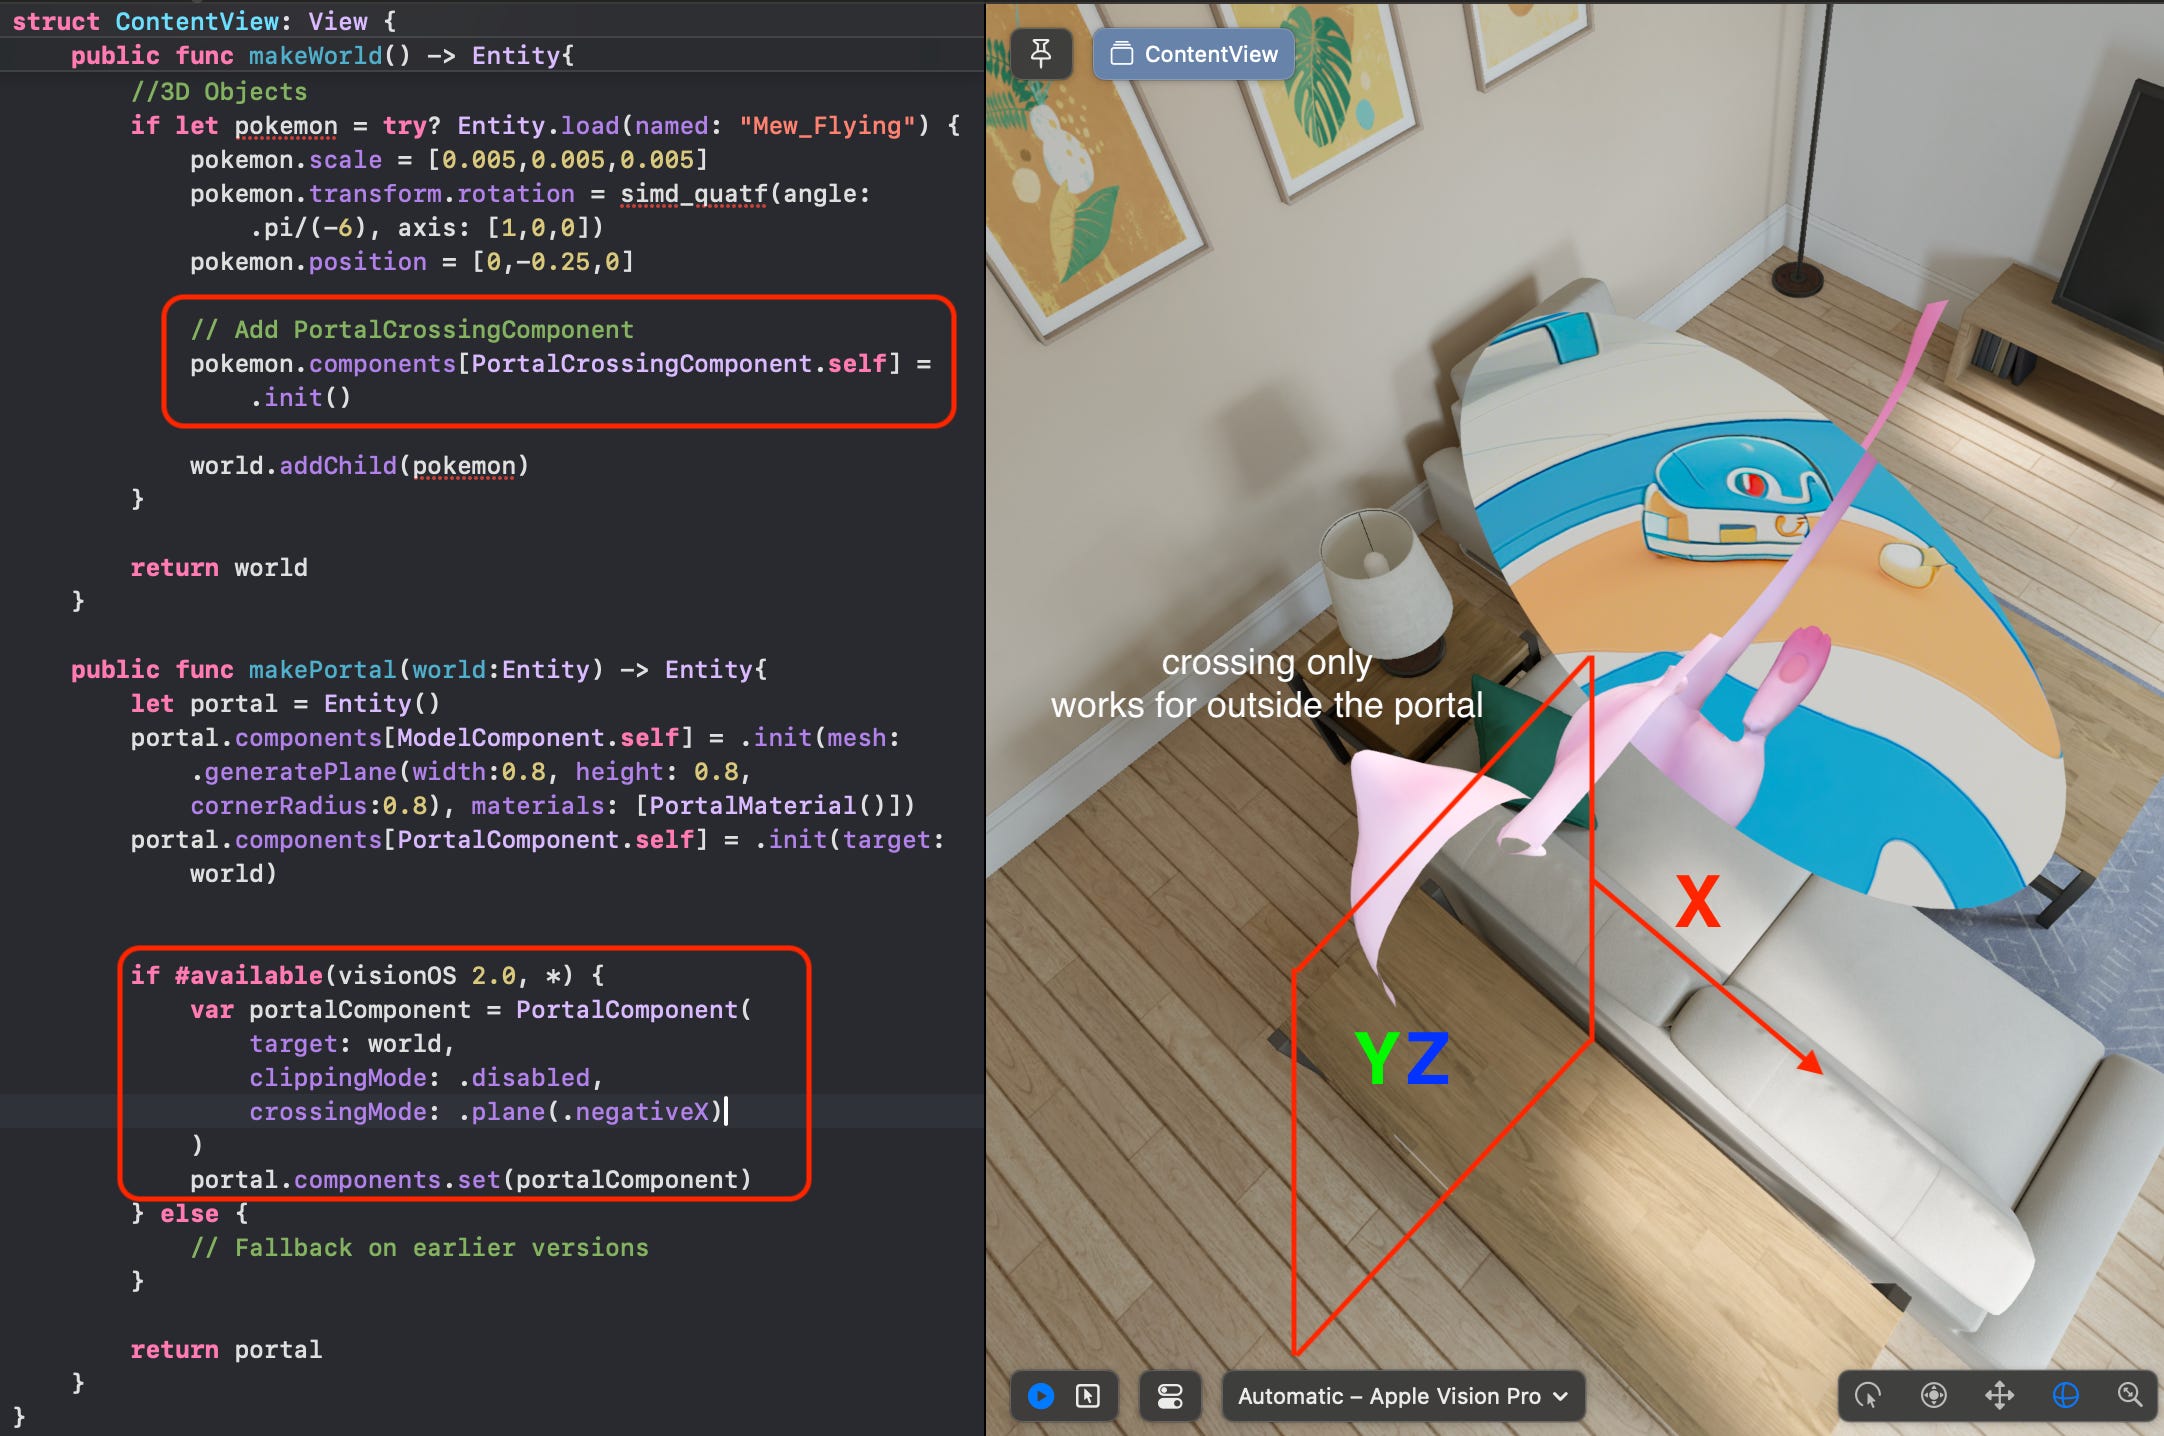Open the Automatic – Apple Vision Pro device menu
Viewport: 2164px width, 1436px height.
[x=1402, y=1395]
